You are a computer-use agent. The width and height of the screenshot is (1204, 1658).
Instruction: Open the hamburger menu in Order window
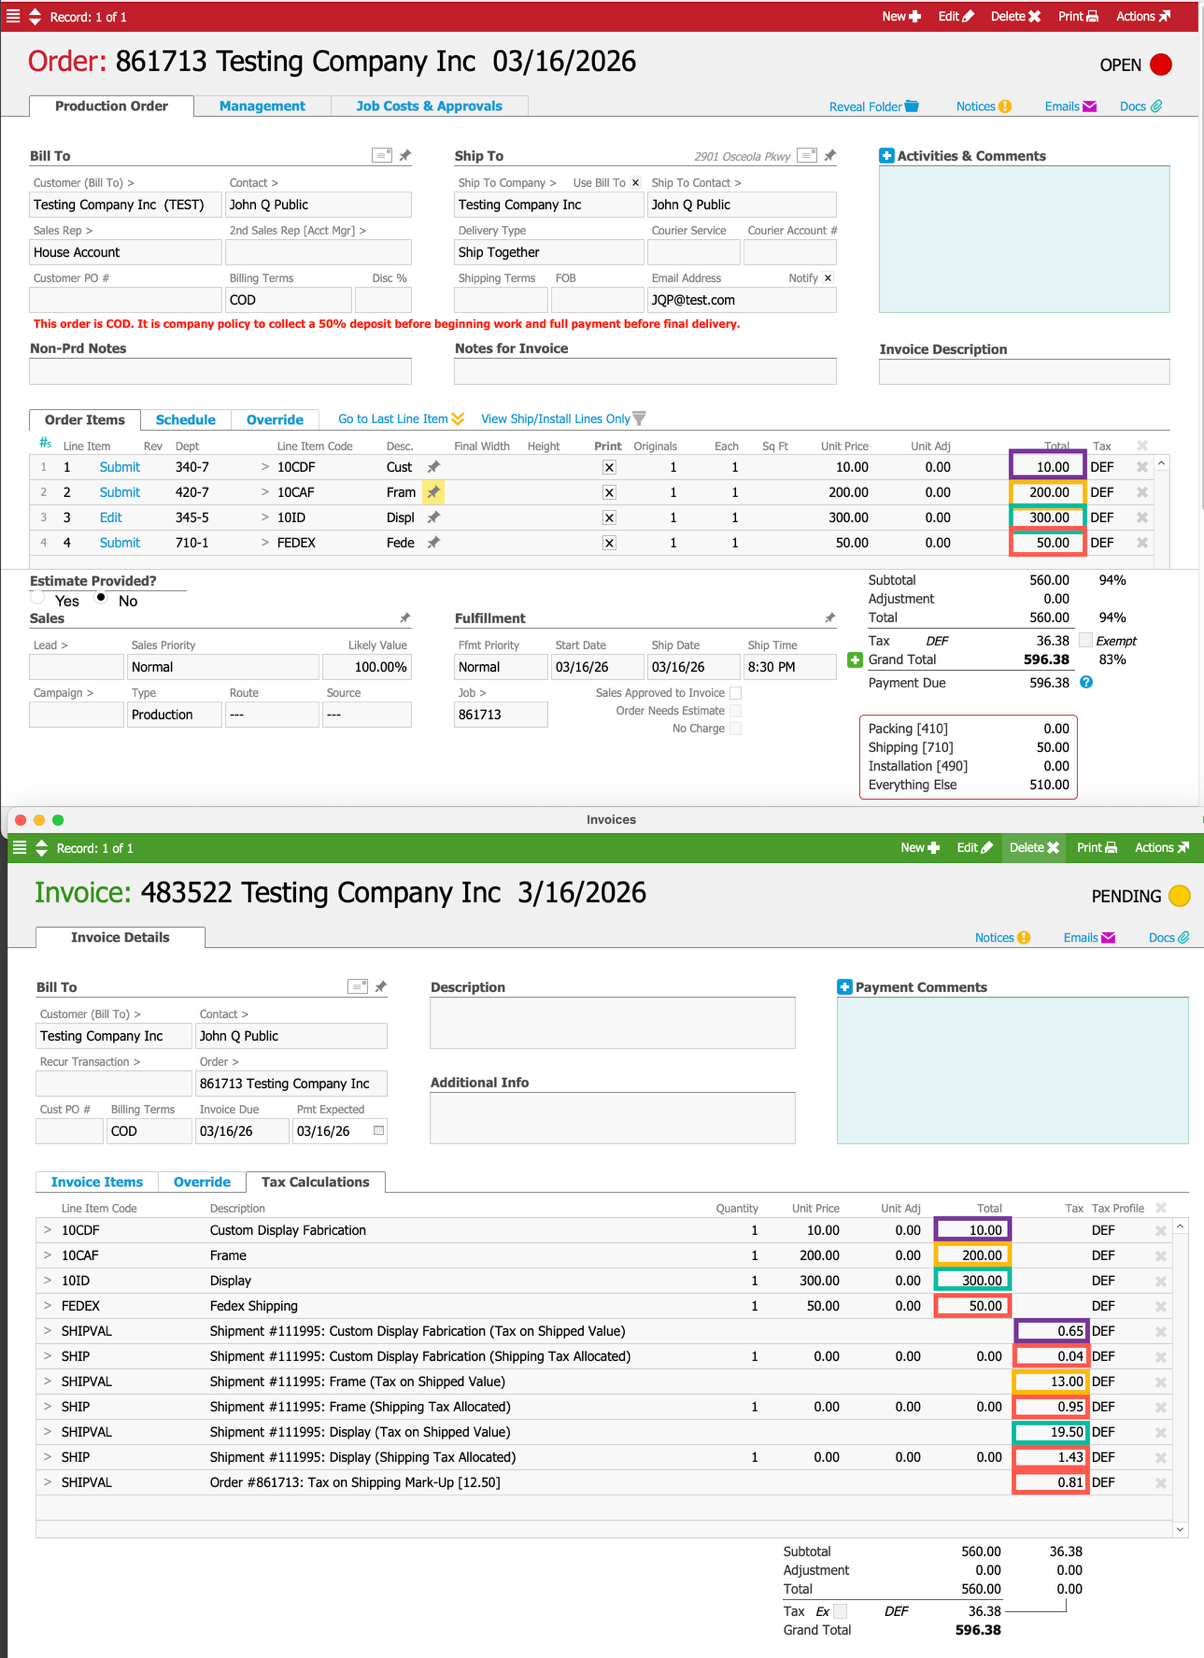[x=13, y=16]
